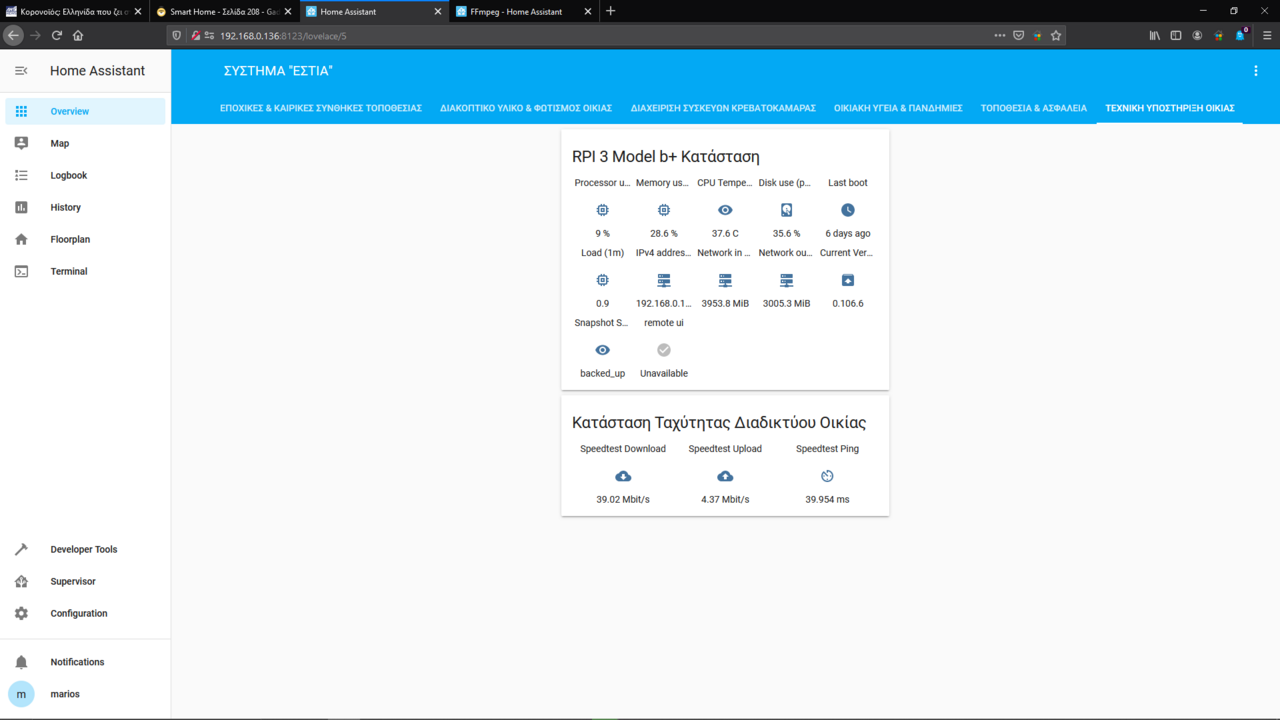Click the CPU Temperature eye icon

click(x=725, y=210)
